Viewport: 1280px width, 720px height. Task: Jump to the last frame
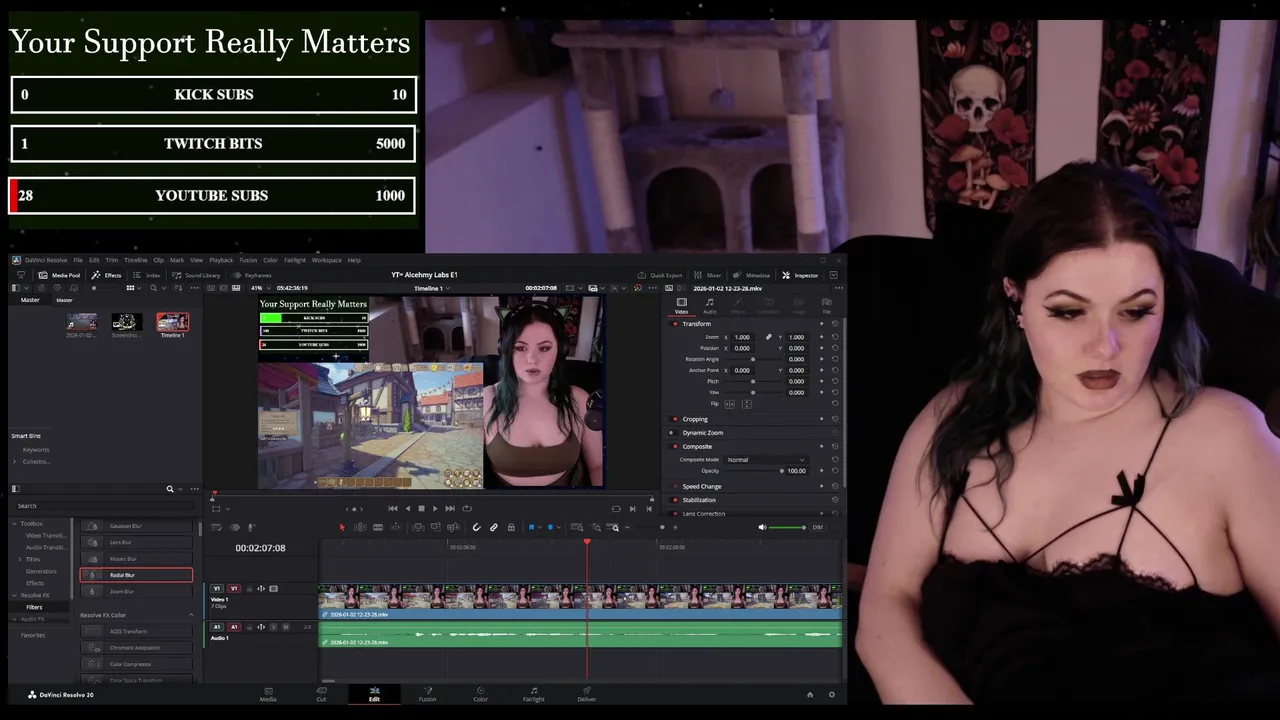click(450, 508)
